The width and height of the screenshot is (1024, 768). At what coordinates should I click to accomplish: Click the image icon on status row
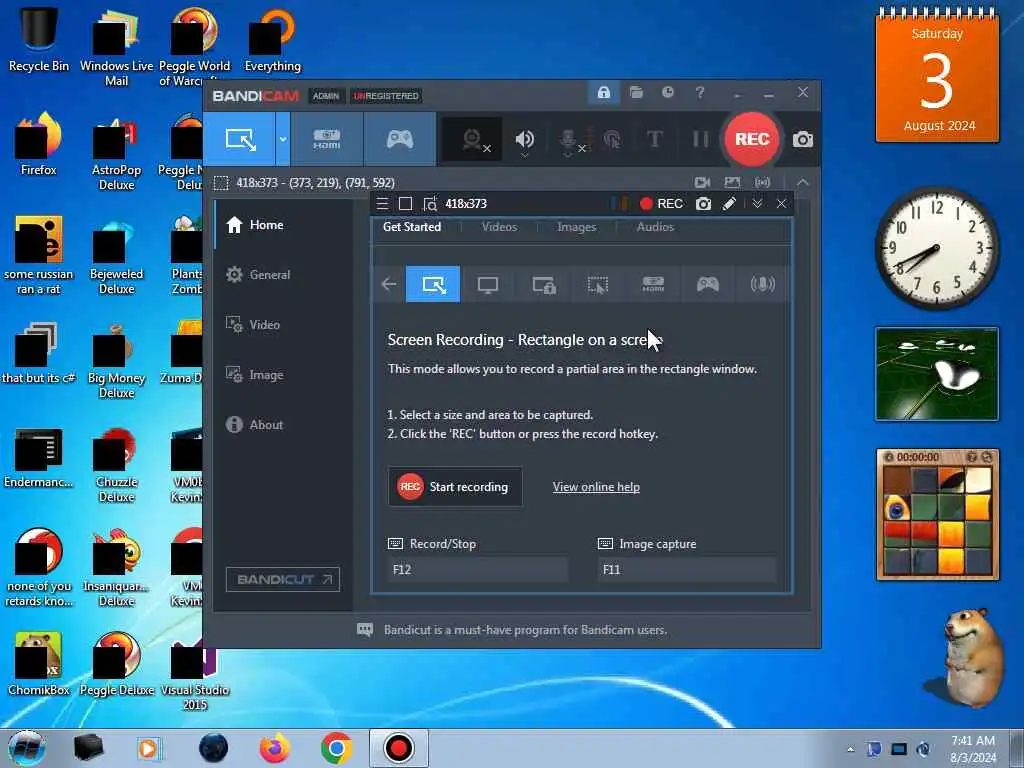click(732, 183)
